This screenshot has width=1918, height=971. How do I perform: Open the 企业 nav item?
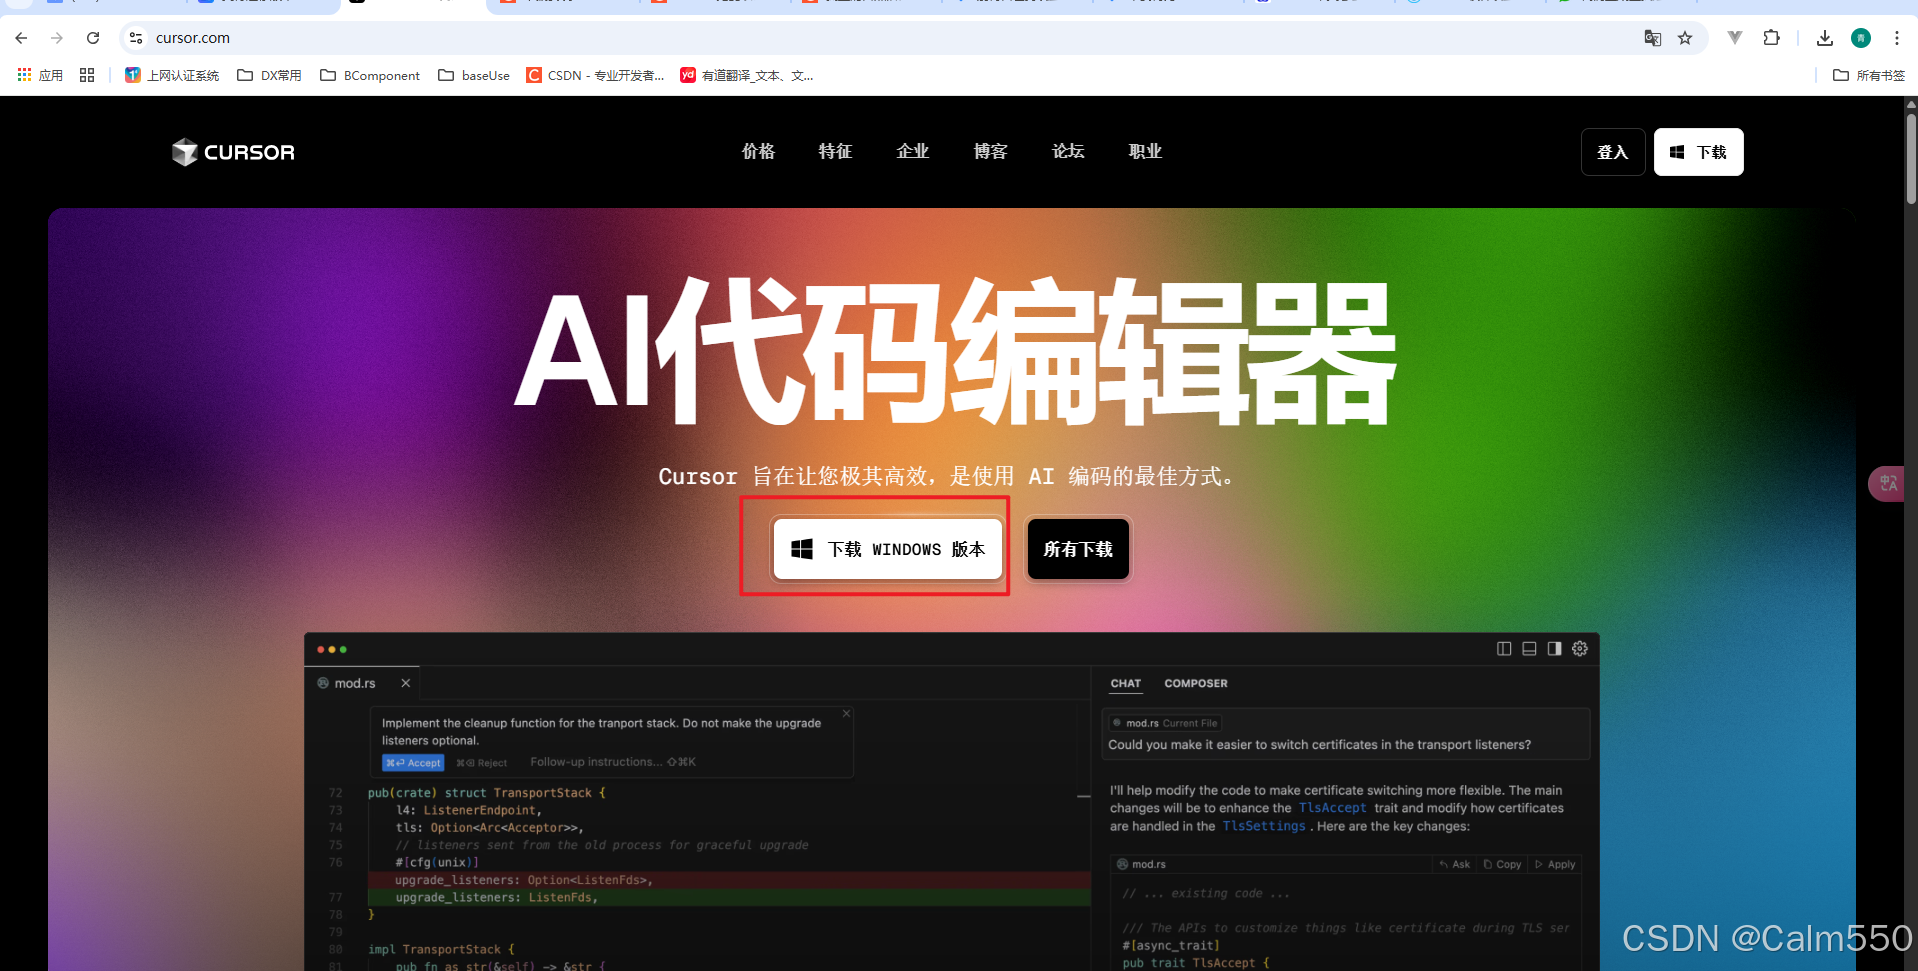click(913, 151)
